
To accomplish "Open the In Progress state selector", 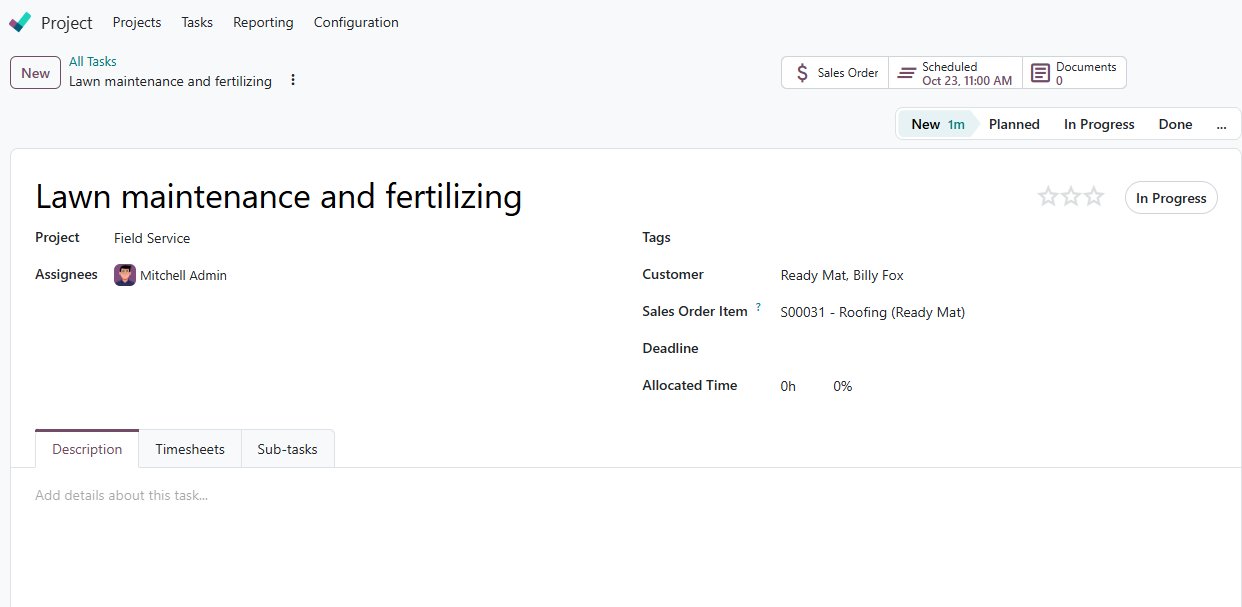I will click(x=1171, y=198).
